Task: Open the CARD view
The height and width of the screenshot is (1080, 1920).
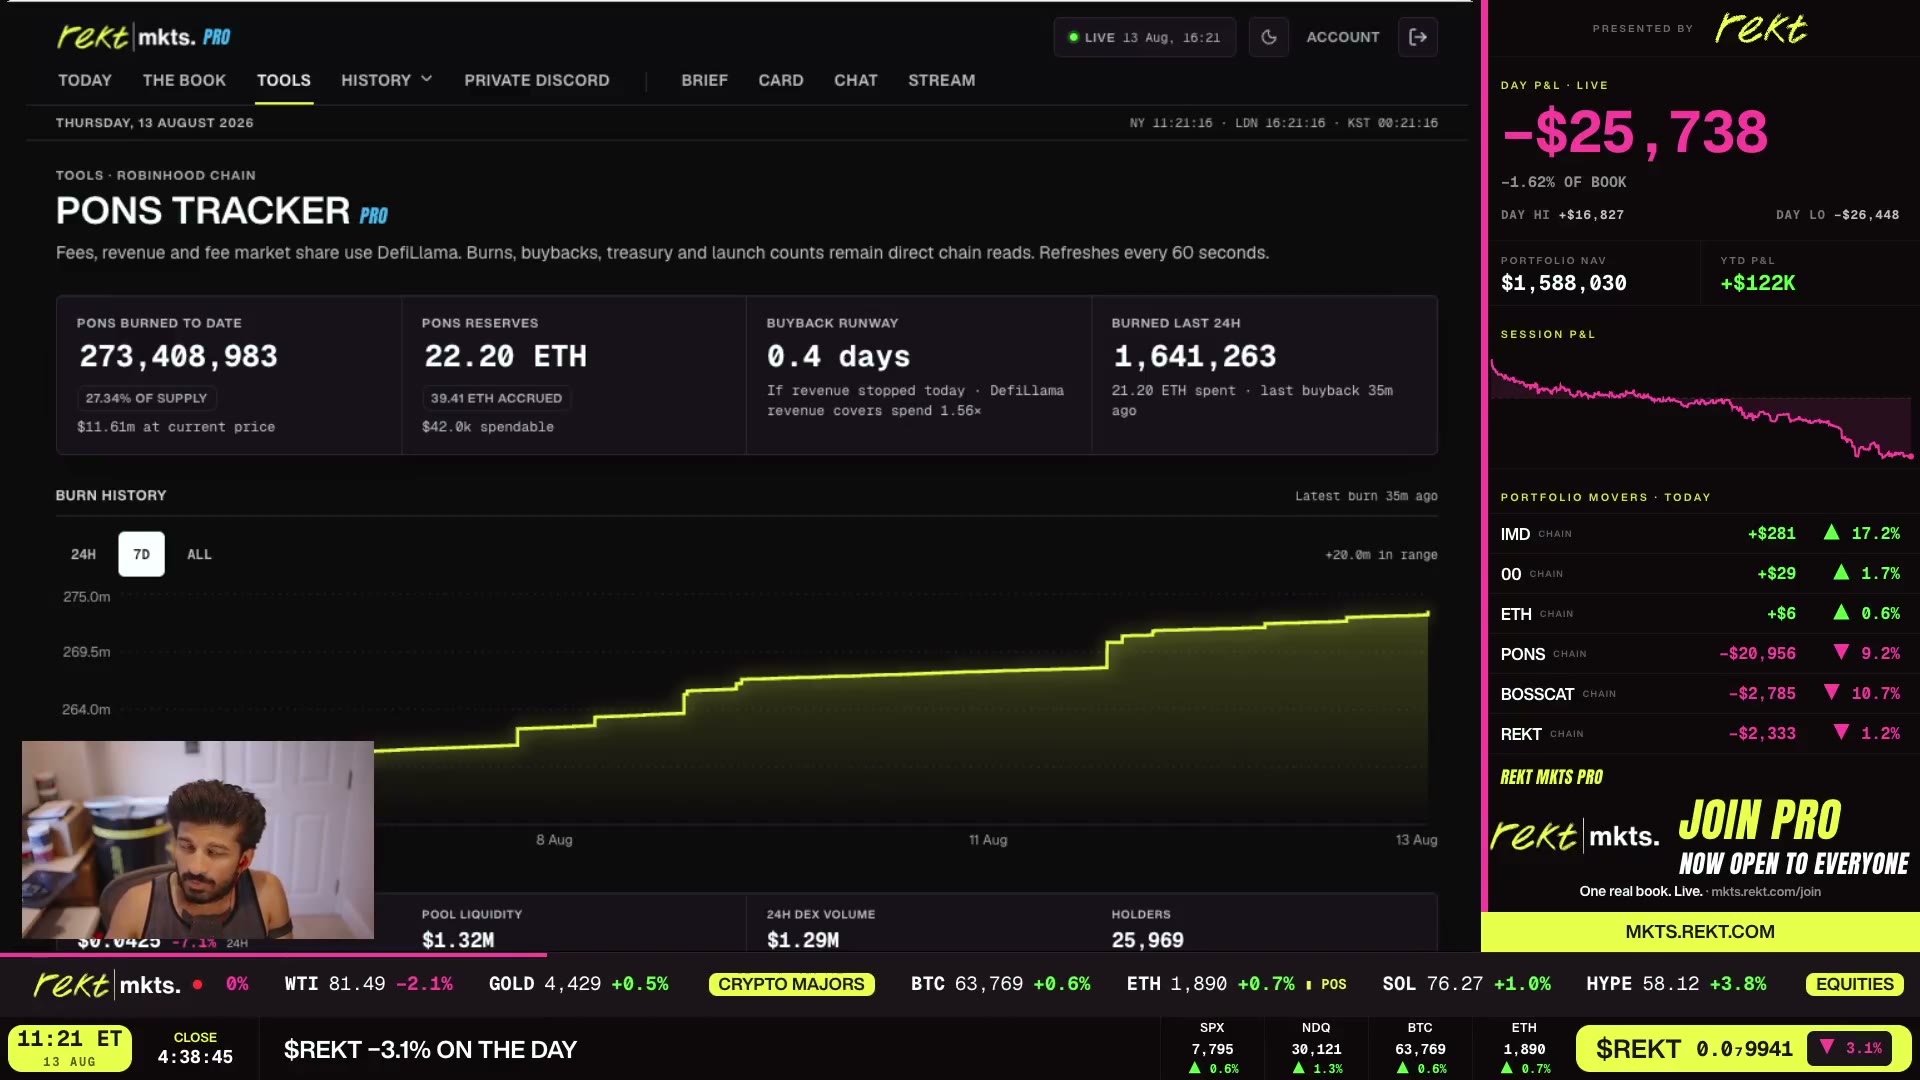Action: tap(781, 80)
